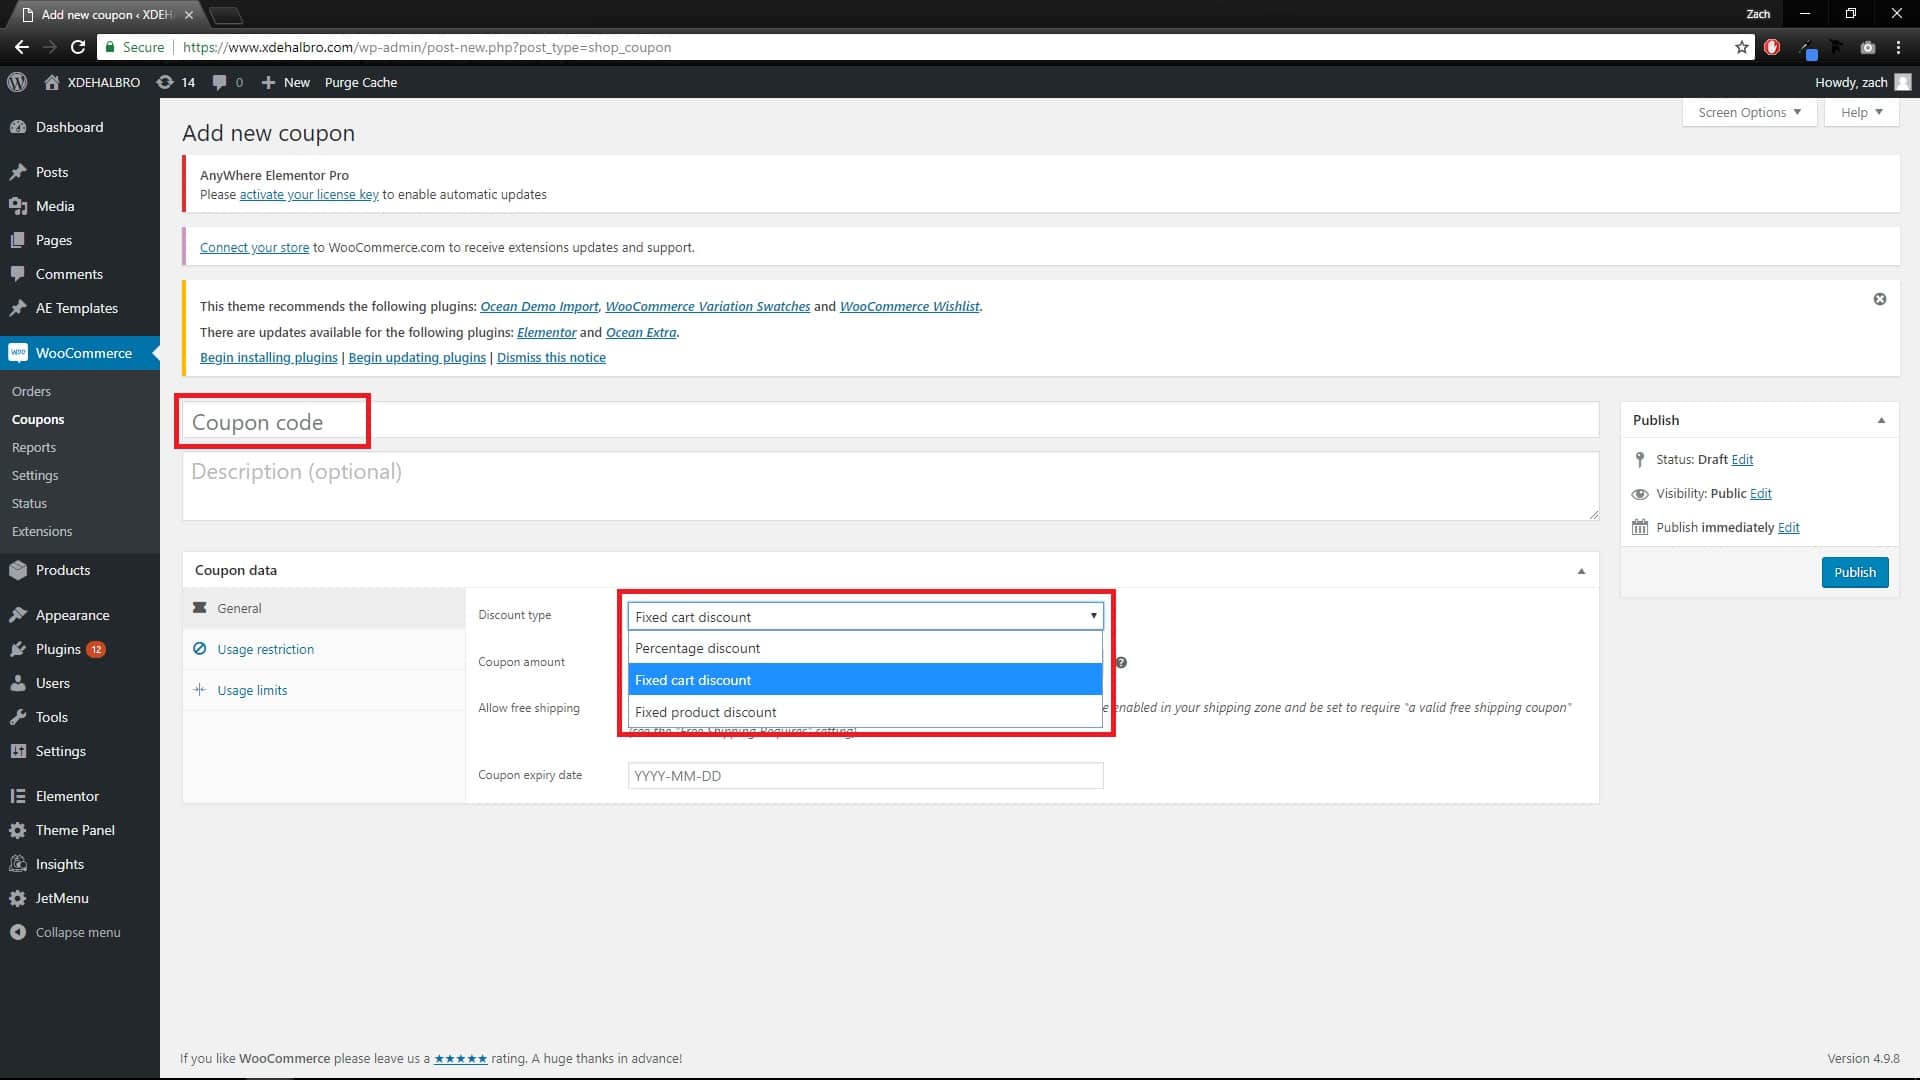1920x1080 pixels.
Task: Open WooCommerce Wishlist plugin link
Action: [909, 306]
